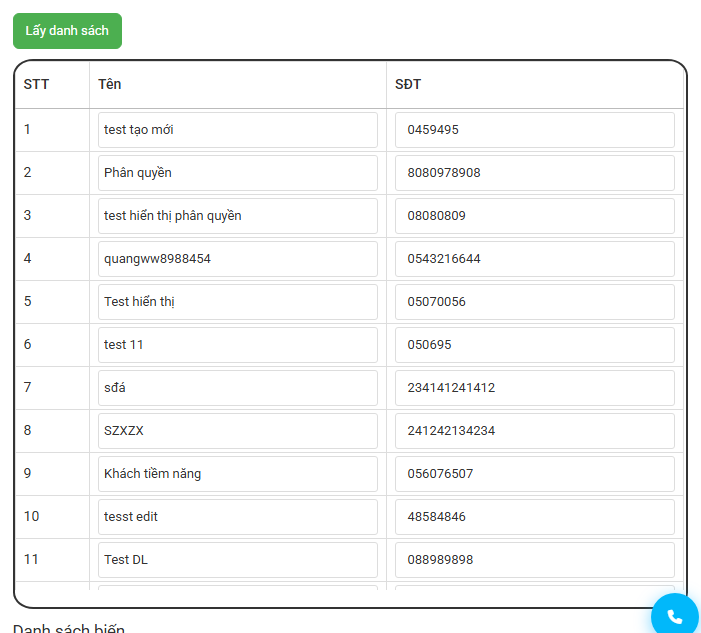Click the blue phone call icon
Viewport: 701px width, 633px height.
click(x=674, y=616)
